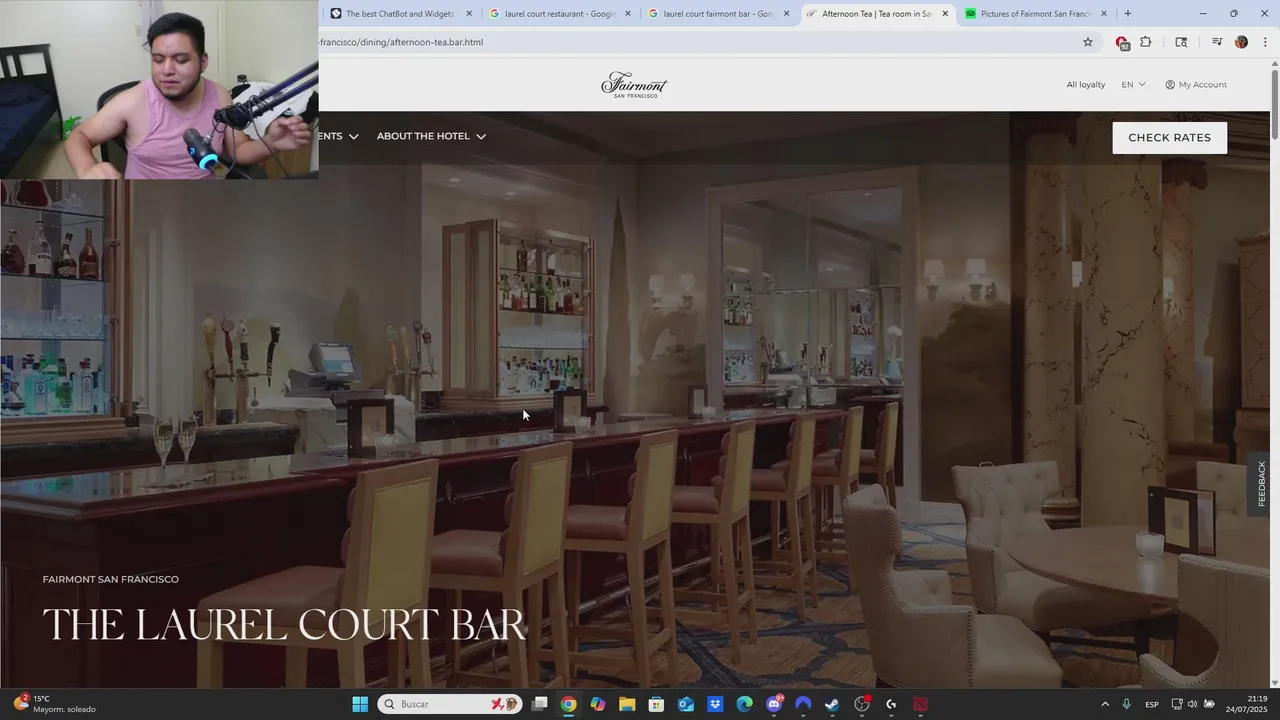The image size is (1280, 720).
Task: Click the Check Rates button
Action: point(1169,137)
